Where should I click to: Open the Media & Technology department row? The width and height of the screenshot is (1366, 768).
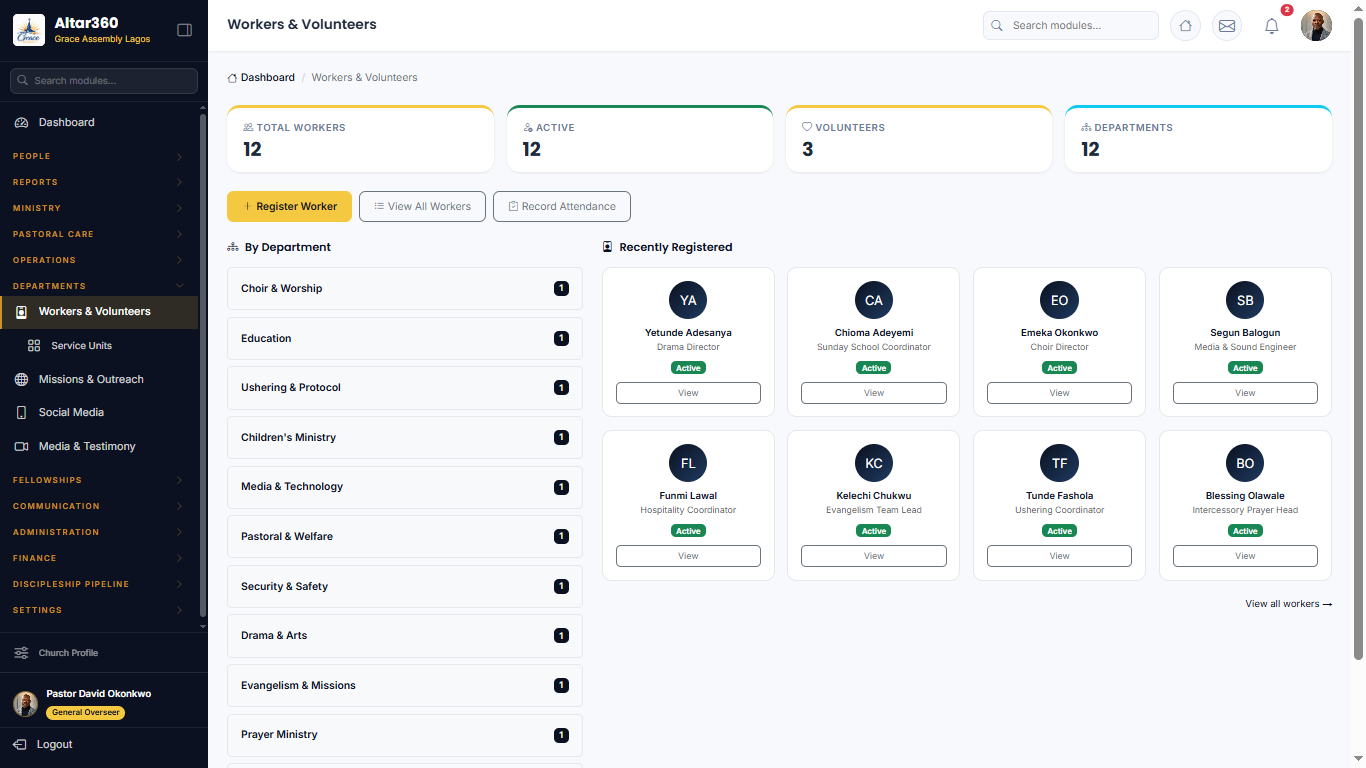405,487
